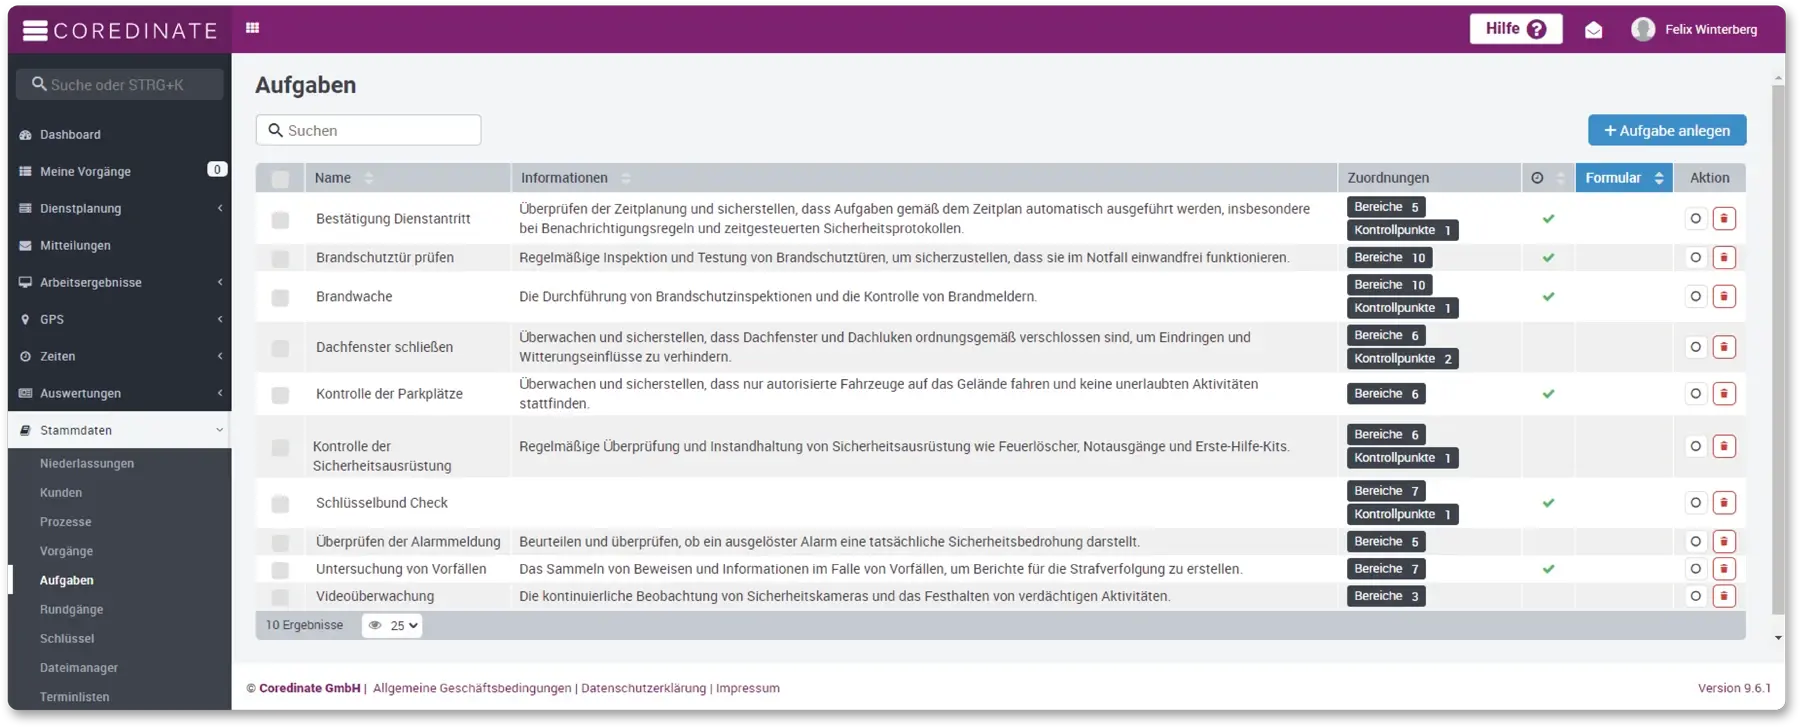Tick the checkbox for Brandschutztür prüfen
Image resolution: width=1800 pixels, height=727 pixels.
coord(280,259)
